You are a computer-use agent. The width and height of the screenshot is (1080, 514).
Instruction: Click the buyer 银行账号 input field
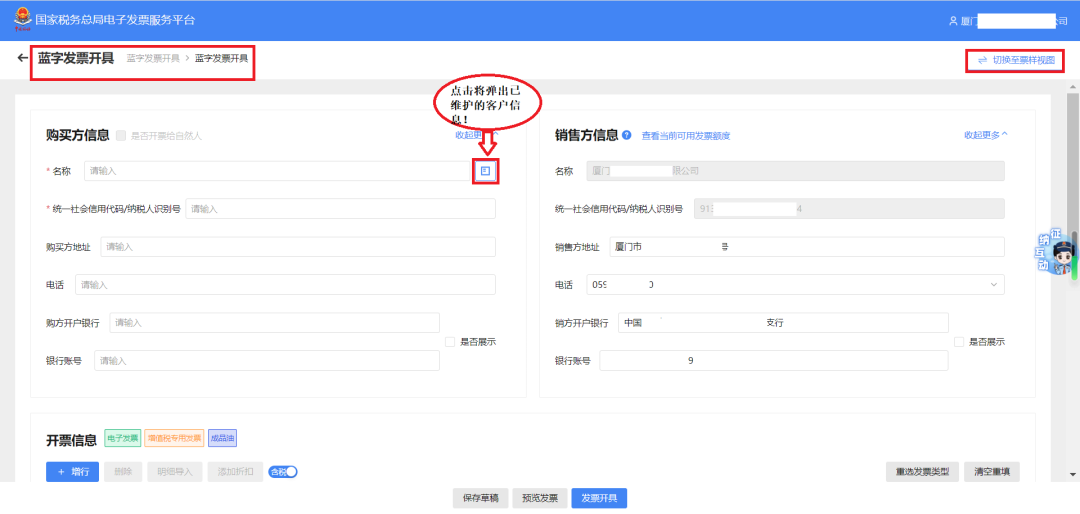click(267, 360)
